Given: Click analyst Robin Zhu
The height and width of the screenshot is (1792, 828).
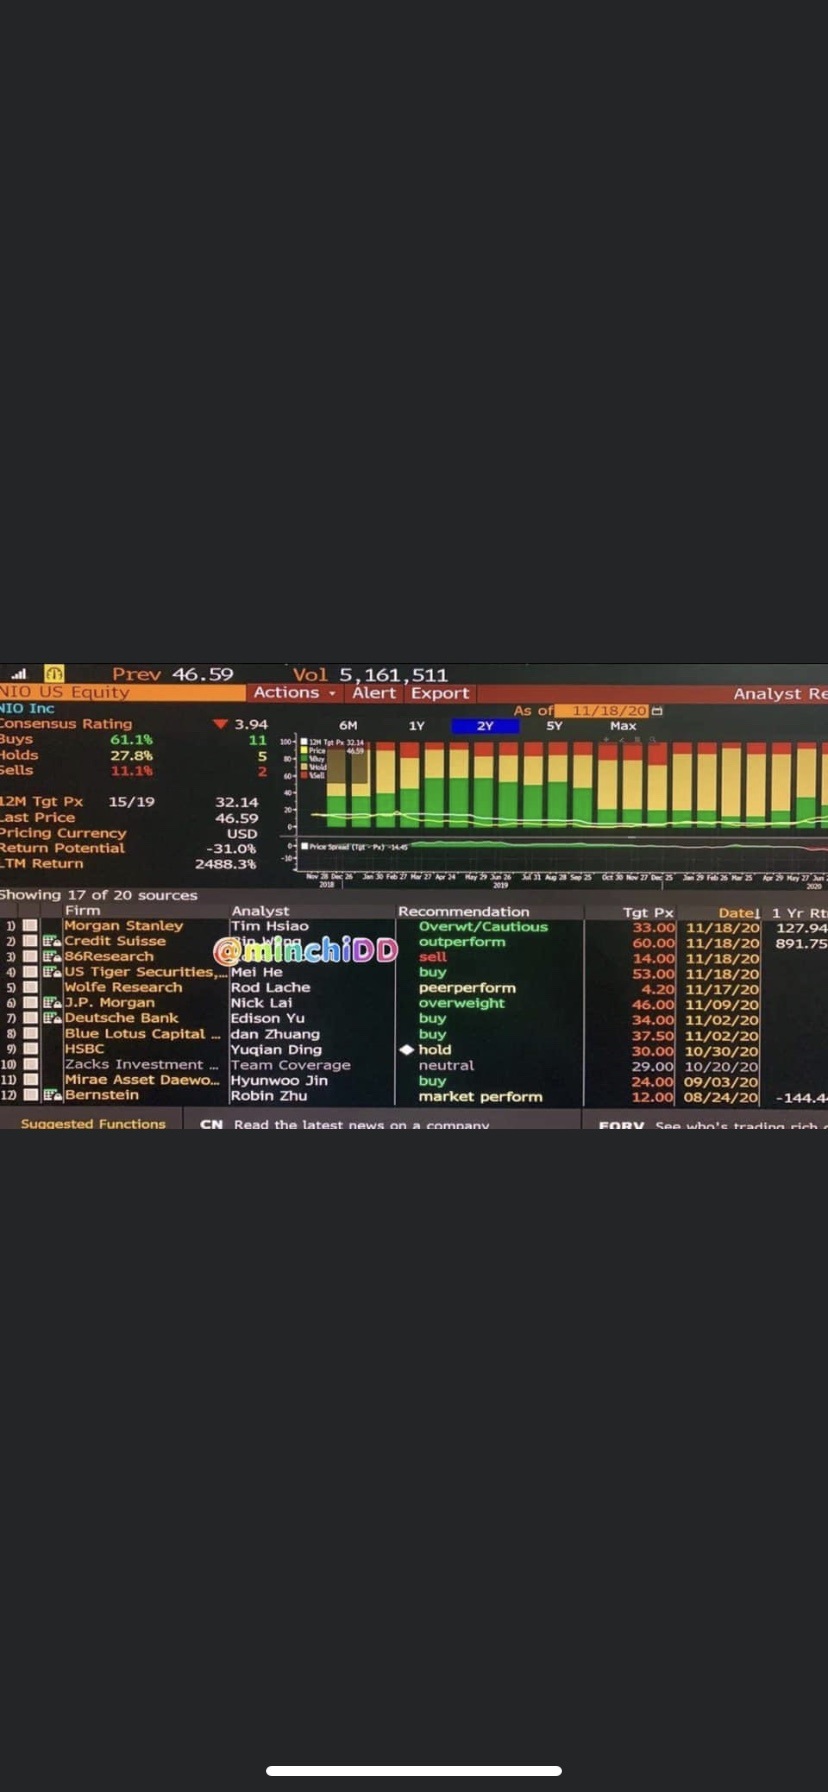Looking at the screenshot, I should [x=268, y=1096].
